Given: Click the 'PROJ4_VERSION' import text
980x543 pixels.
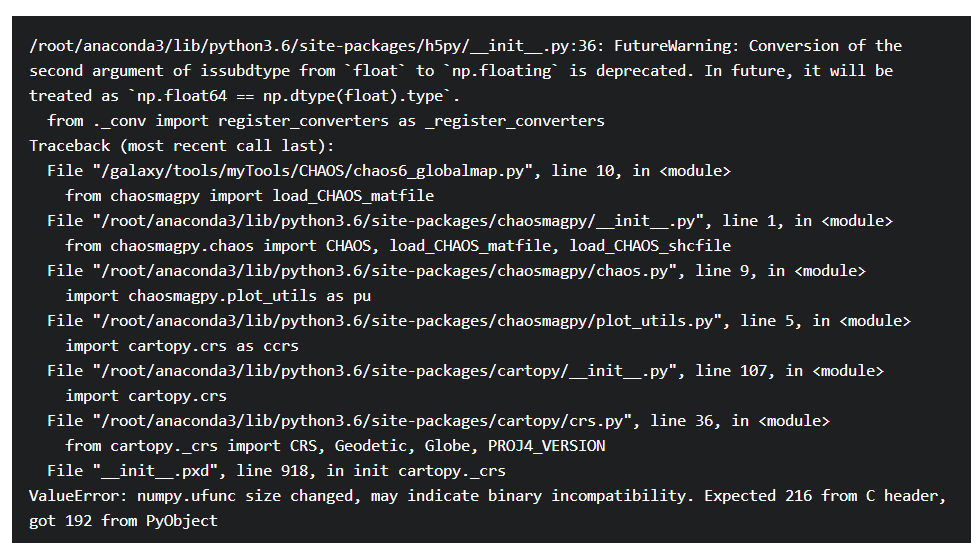Looking at the screenshot, I should 546,446.
